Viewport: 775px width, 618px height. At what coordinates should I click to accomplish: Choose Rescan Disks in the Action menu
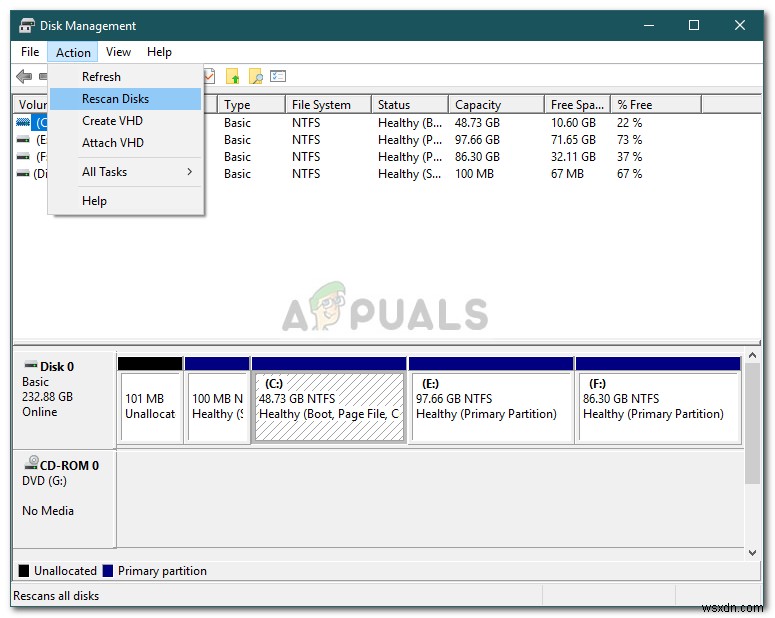tap(126, 99)
